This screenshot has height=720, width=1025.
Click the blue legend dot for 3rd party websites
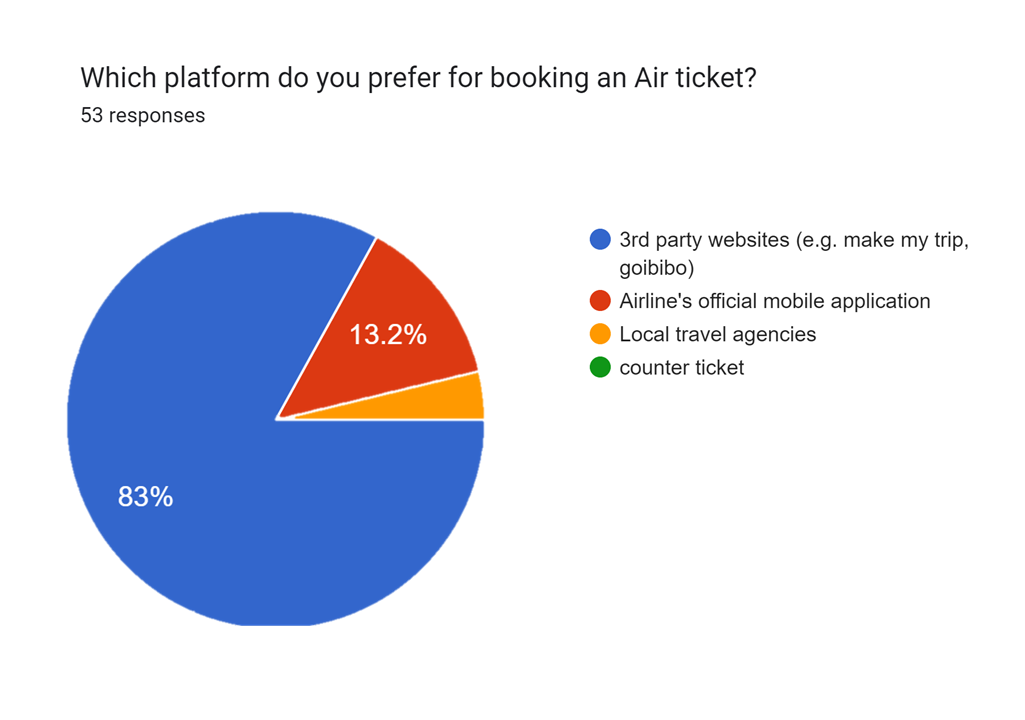tap(600, 239)
